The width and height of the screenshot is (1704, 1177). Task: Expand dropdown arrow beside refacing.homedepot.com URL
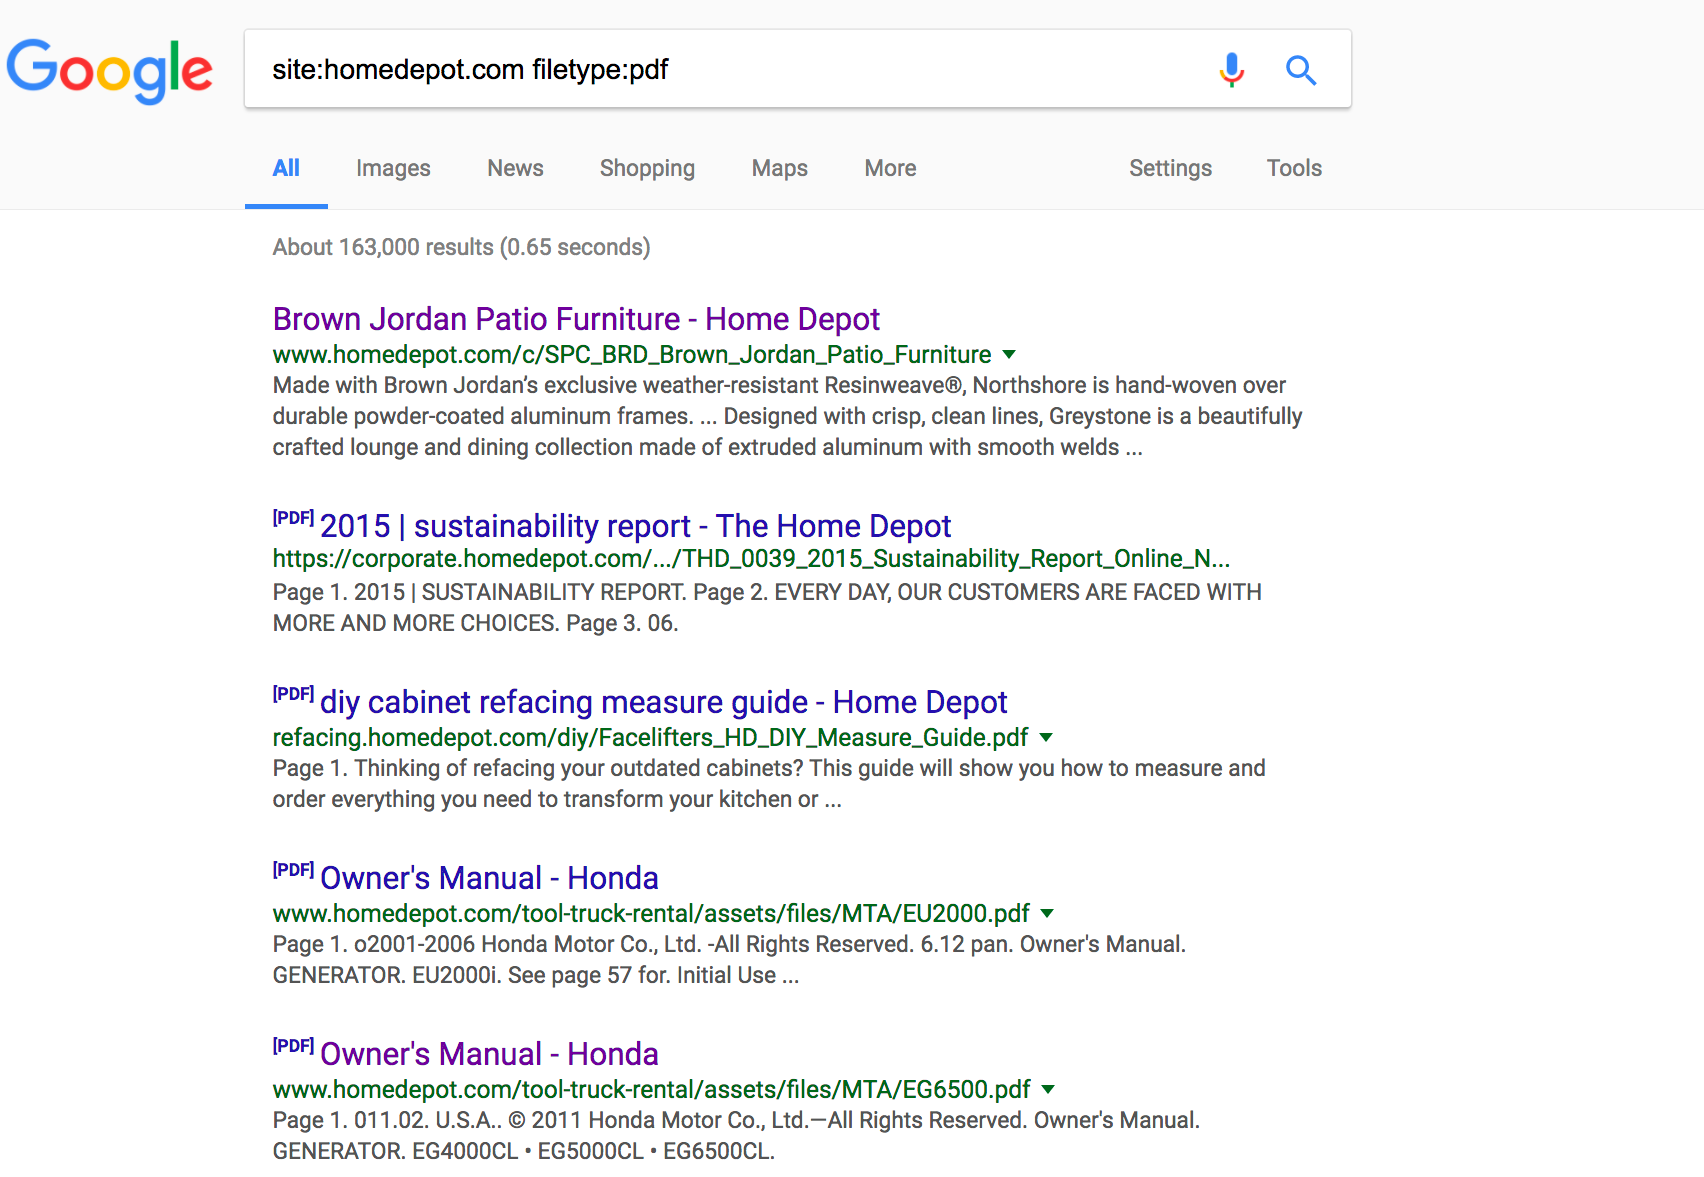click(x=1046, y=737)
